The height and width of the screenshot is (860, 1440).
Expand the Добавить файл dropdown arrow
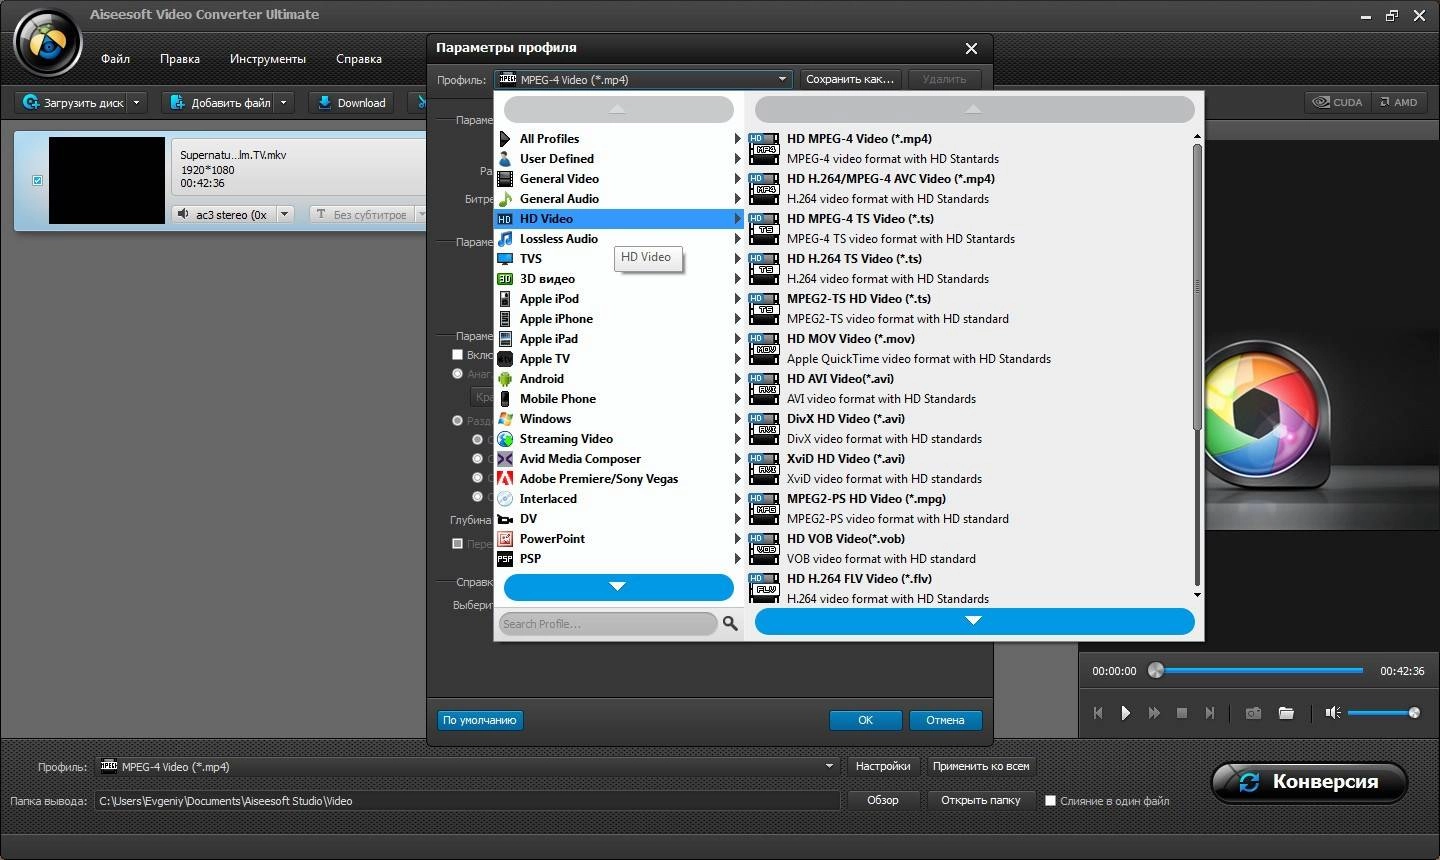(x=283, y=102)
